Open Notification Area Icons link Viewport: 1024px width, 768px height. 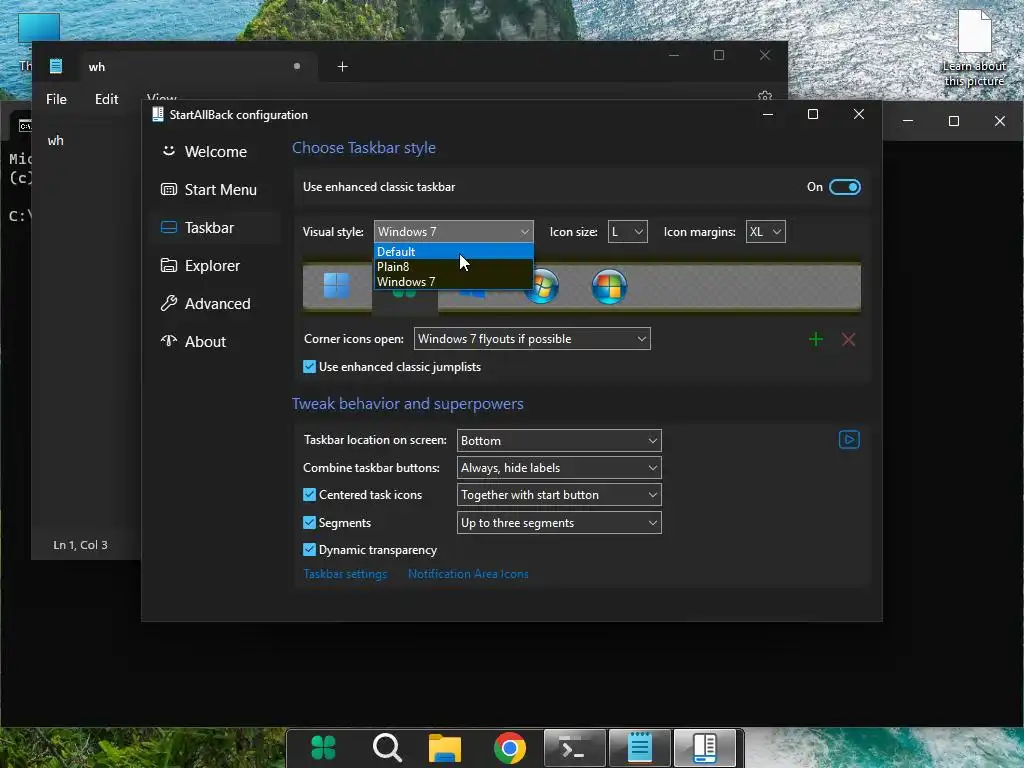tap(468, 574)
